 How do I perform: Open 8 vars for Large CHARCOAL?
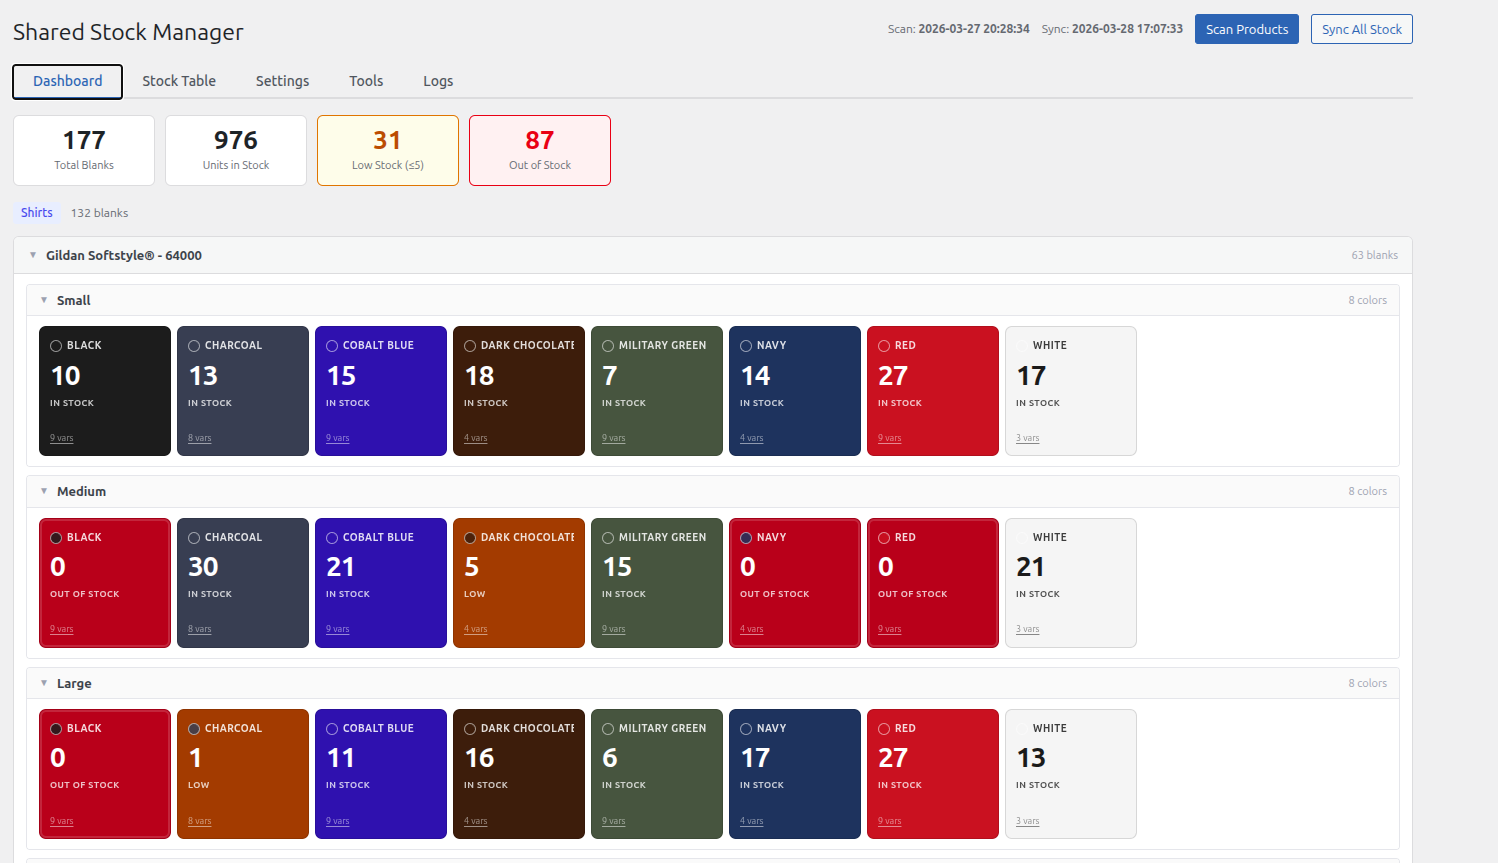pyautogui.click(x=199, y=820)
